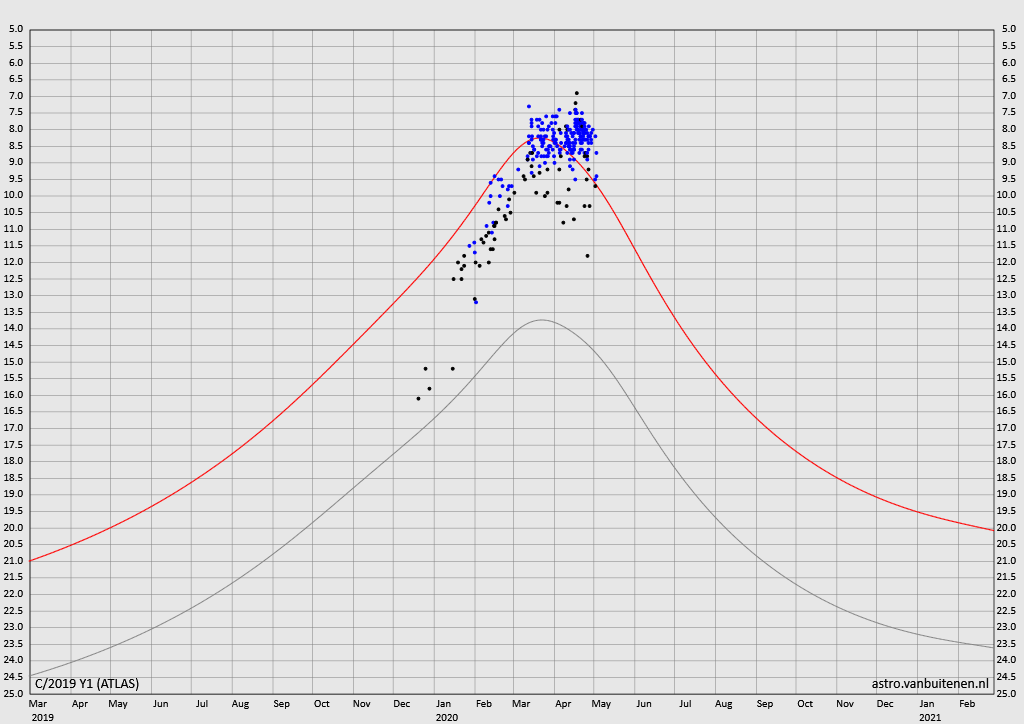Click the Feb label at the far right end
Viewport: 1024px width, 724px height.
(967, 704)
